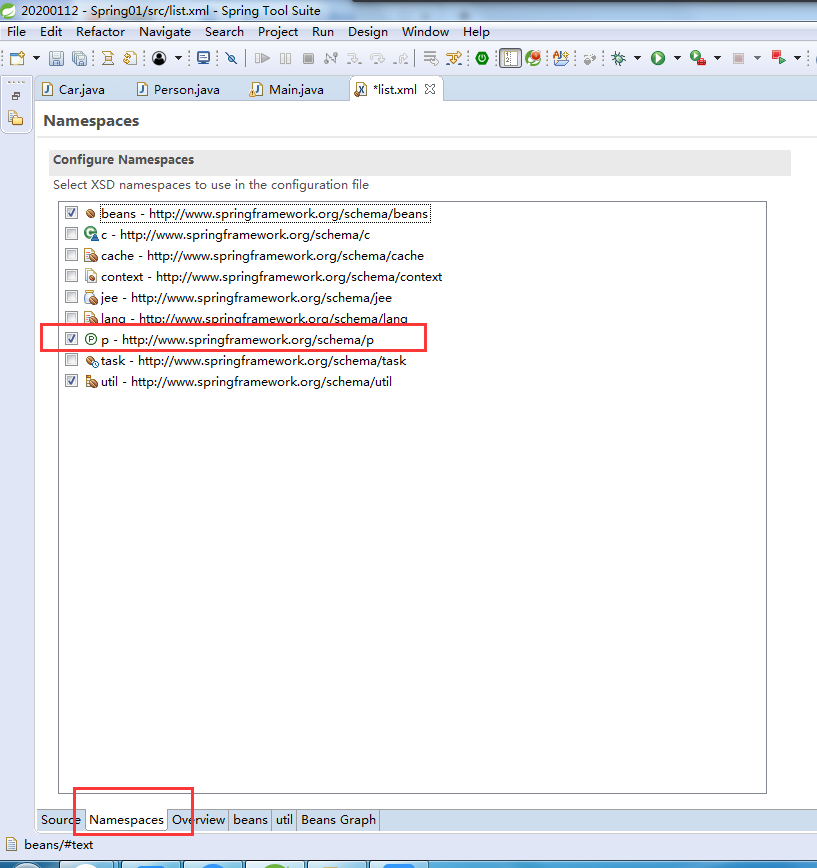This screenshot has width=817, height=868.
Task: Open the Package Explorer icon in left sidebar
Action: pyautogui.click(x=16, y=117)
